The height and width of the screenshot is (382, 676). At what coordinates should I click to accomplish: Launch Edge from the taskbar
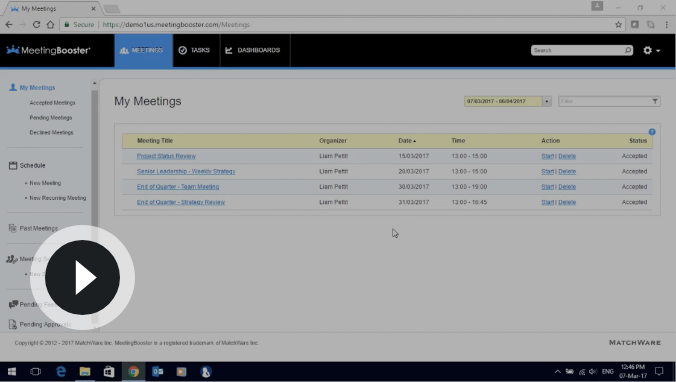click(x=61, y=372)
